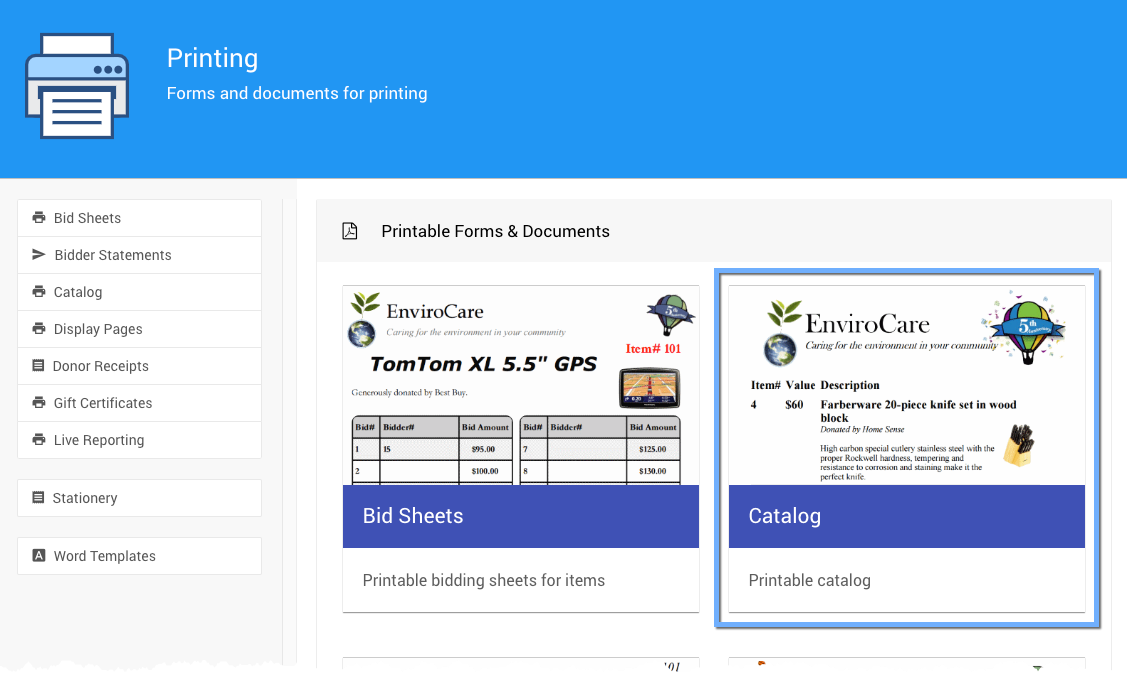This screenshot has width=1127, height=696.
Task: Click the Bid Sheets card preview image
Action: coord(520,386)
